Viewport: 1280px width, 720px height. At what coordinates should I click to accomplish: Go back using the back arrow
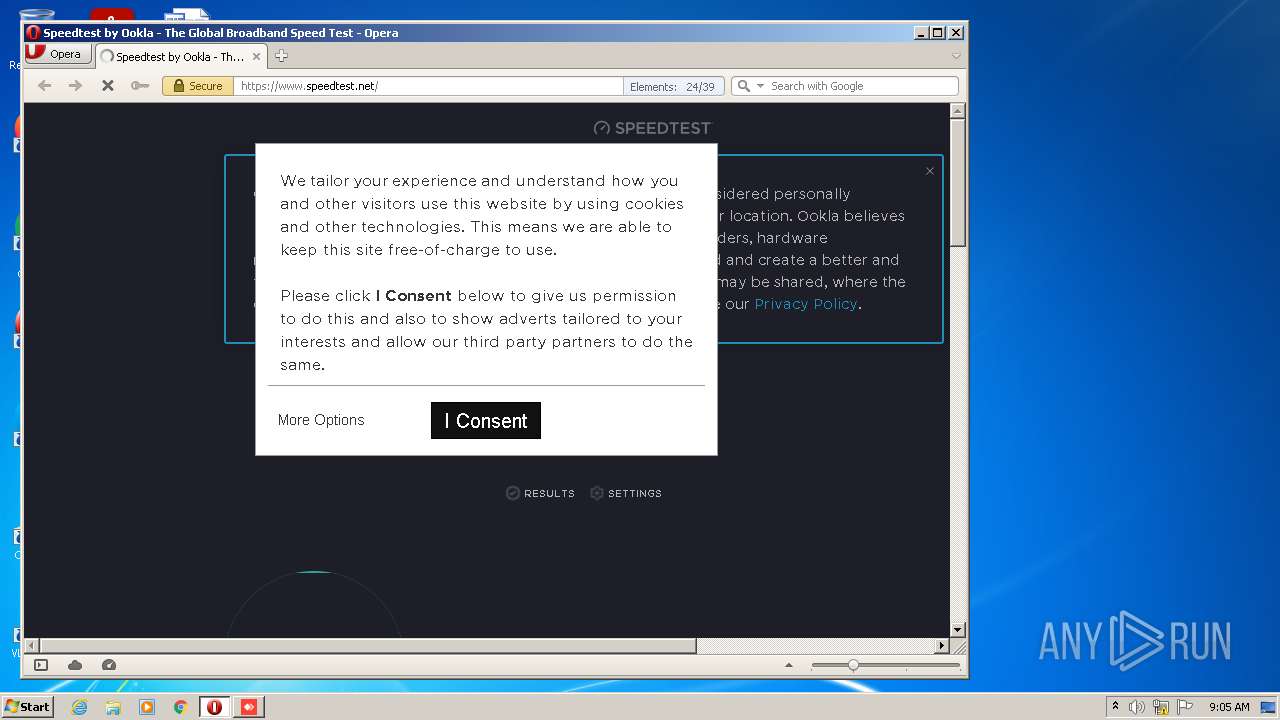point(44,86)
